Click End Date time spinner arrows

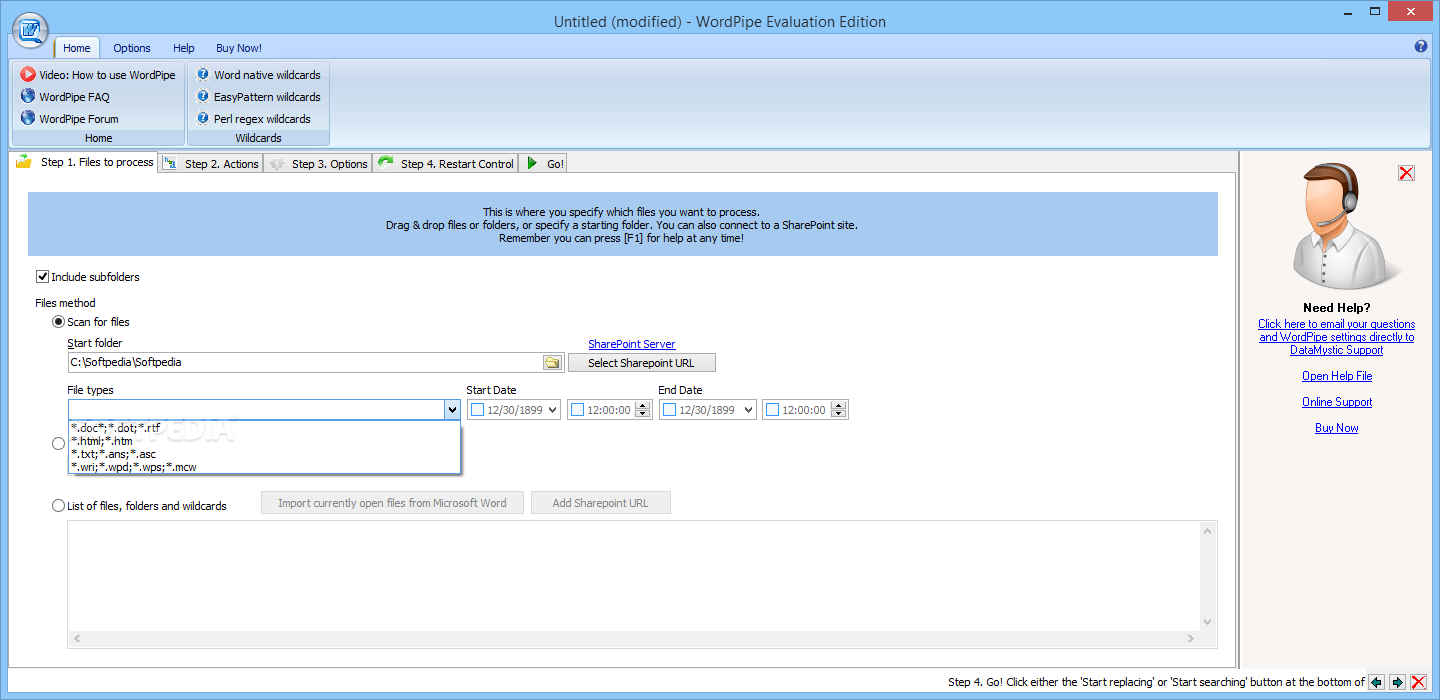839,410
